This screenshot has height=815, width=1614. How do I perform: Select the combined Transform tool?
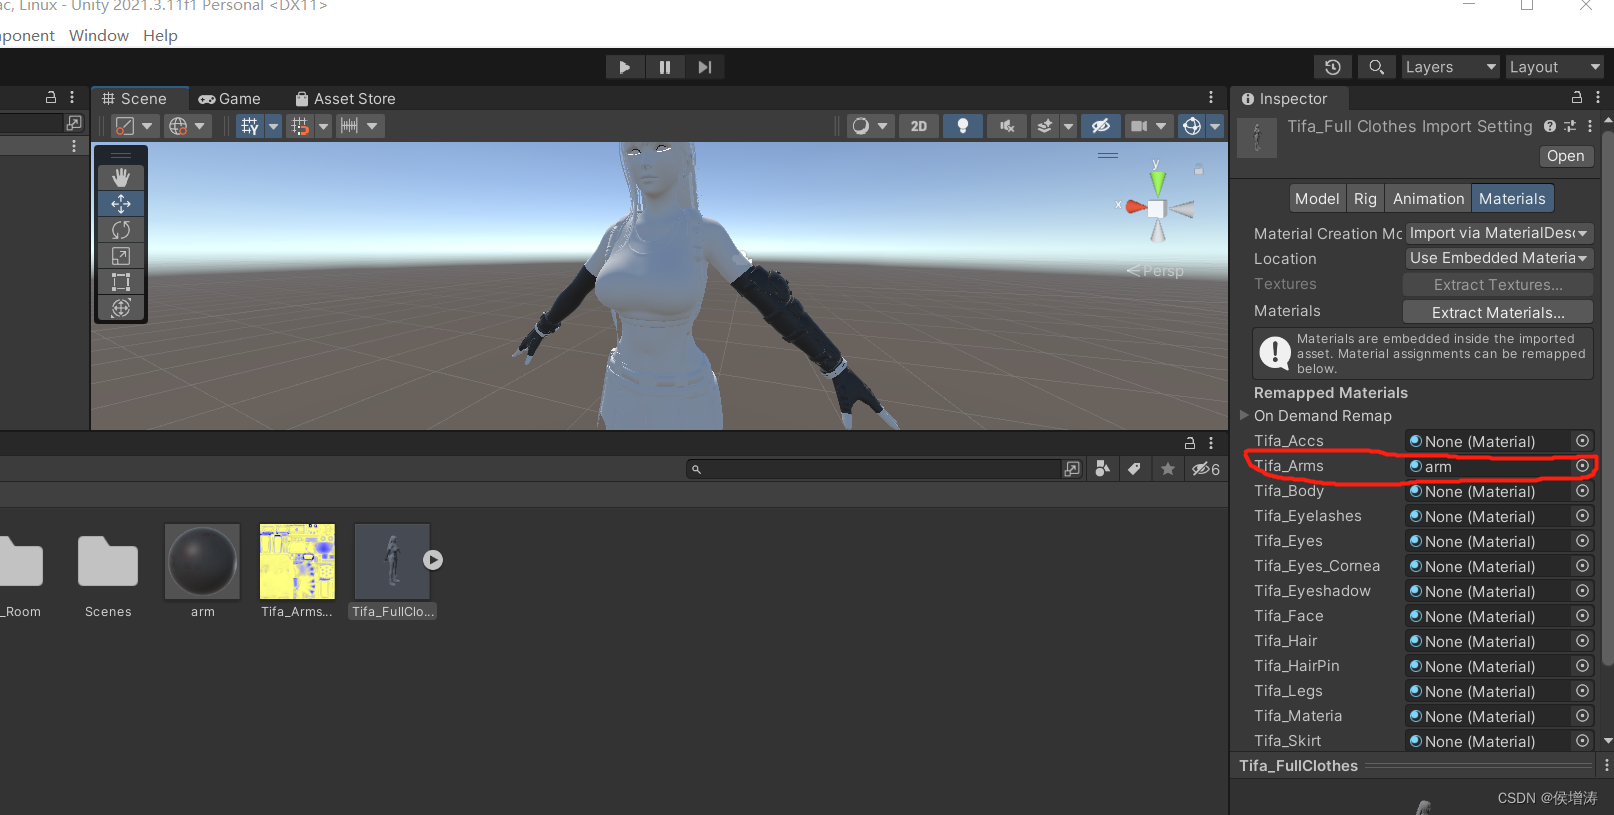coord(121,308)
